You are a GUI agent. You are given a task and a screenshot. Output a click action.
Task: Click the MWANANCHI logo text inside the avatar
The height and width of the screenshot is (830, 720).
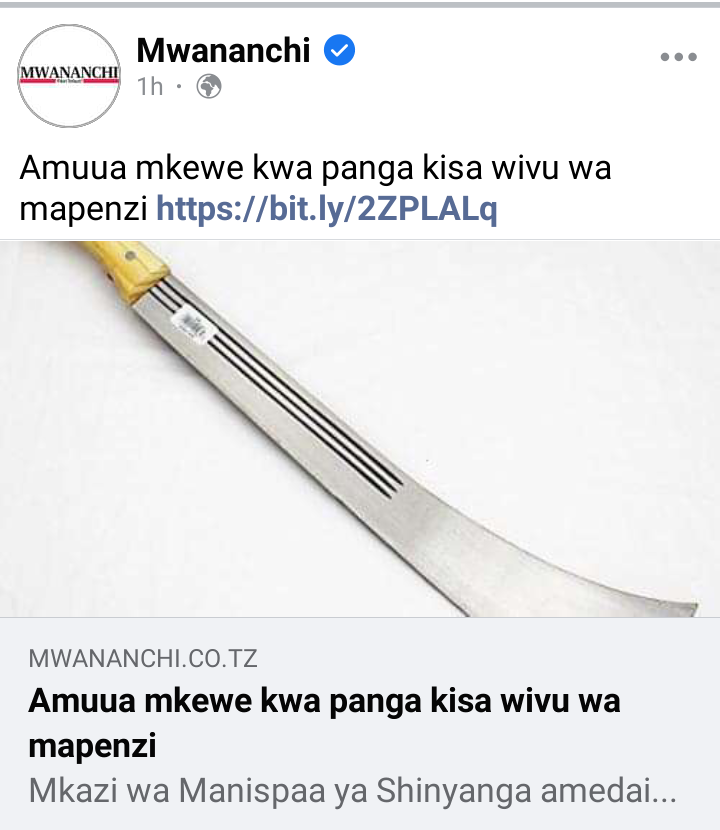click(69, 73)
